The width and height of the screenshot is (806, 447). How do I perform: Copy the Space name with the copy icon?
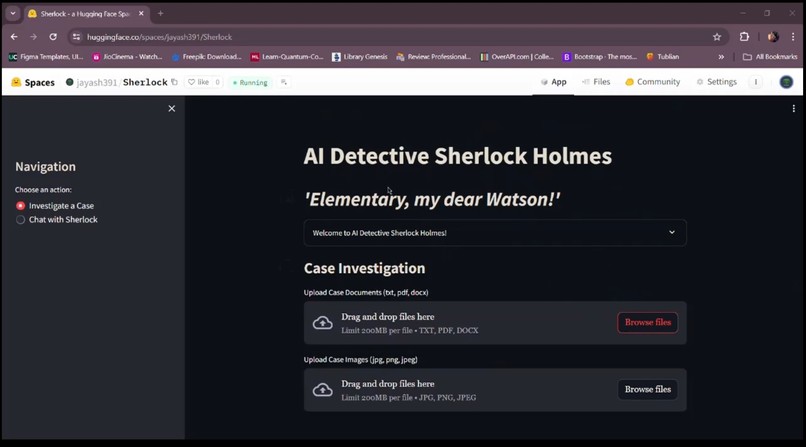pyautogui.click(x=174, y=82)
